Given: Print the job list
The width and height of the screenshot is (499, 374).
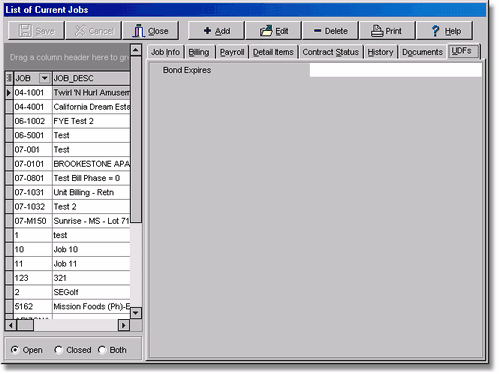Looking at the screenshot, I should [x=387, y=31].
